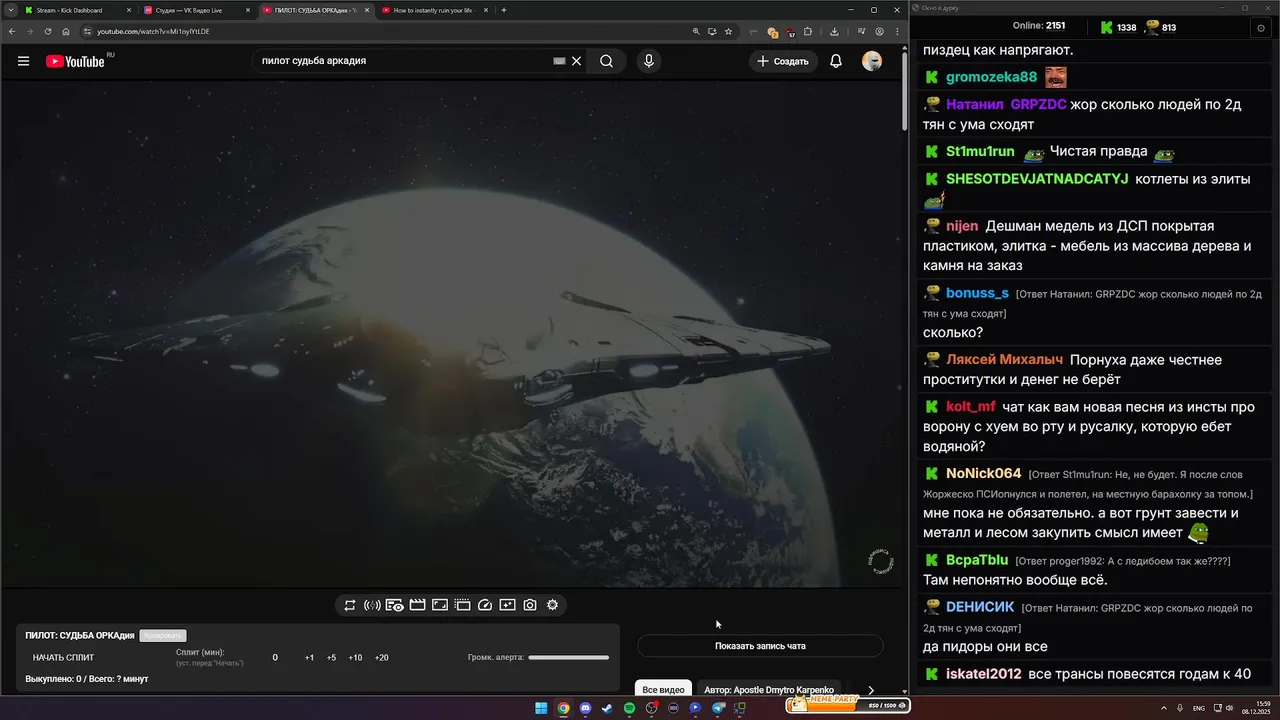Click username iskatel2012 in chat
The width and height of the screenshot is (1280, 720).
click(984, 674)
